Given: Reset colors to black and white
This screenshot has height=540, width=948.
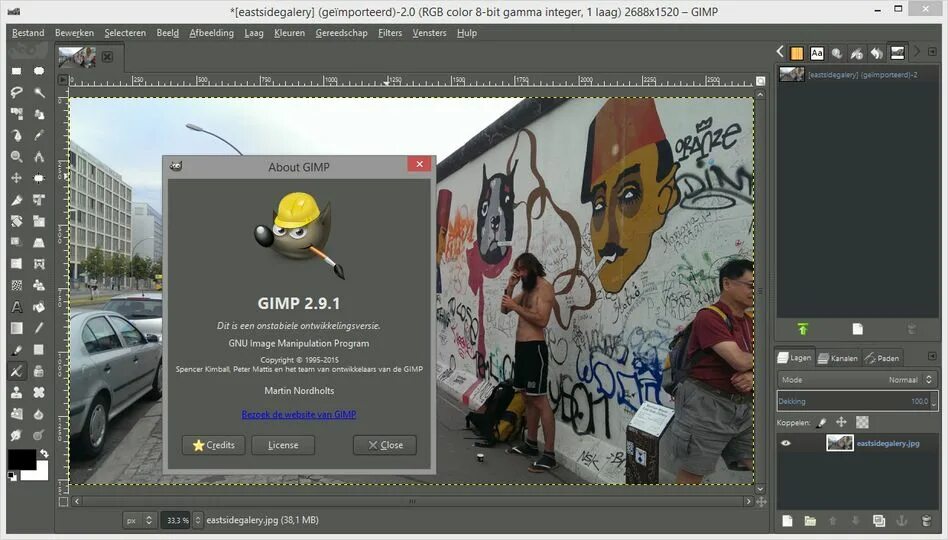Looking at the screenshot, I should click(x=12, y=476).
